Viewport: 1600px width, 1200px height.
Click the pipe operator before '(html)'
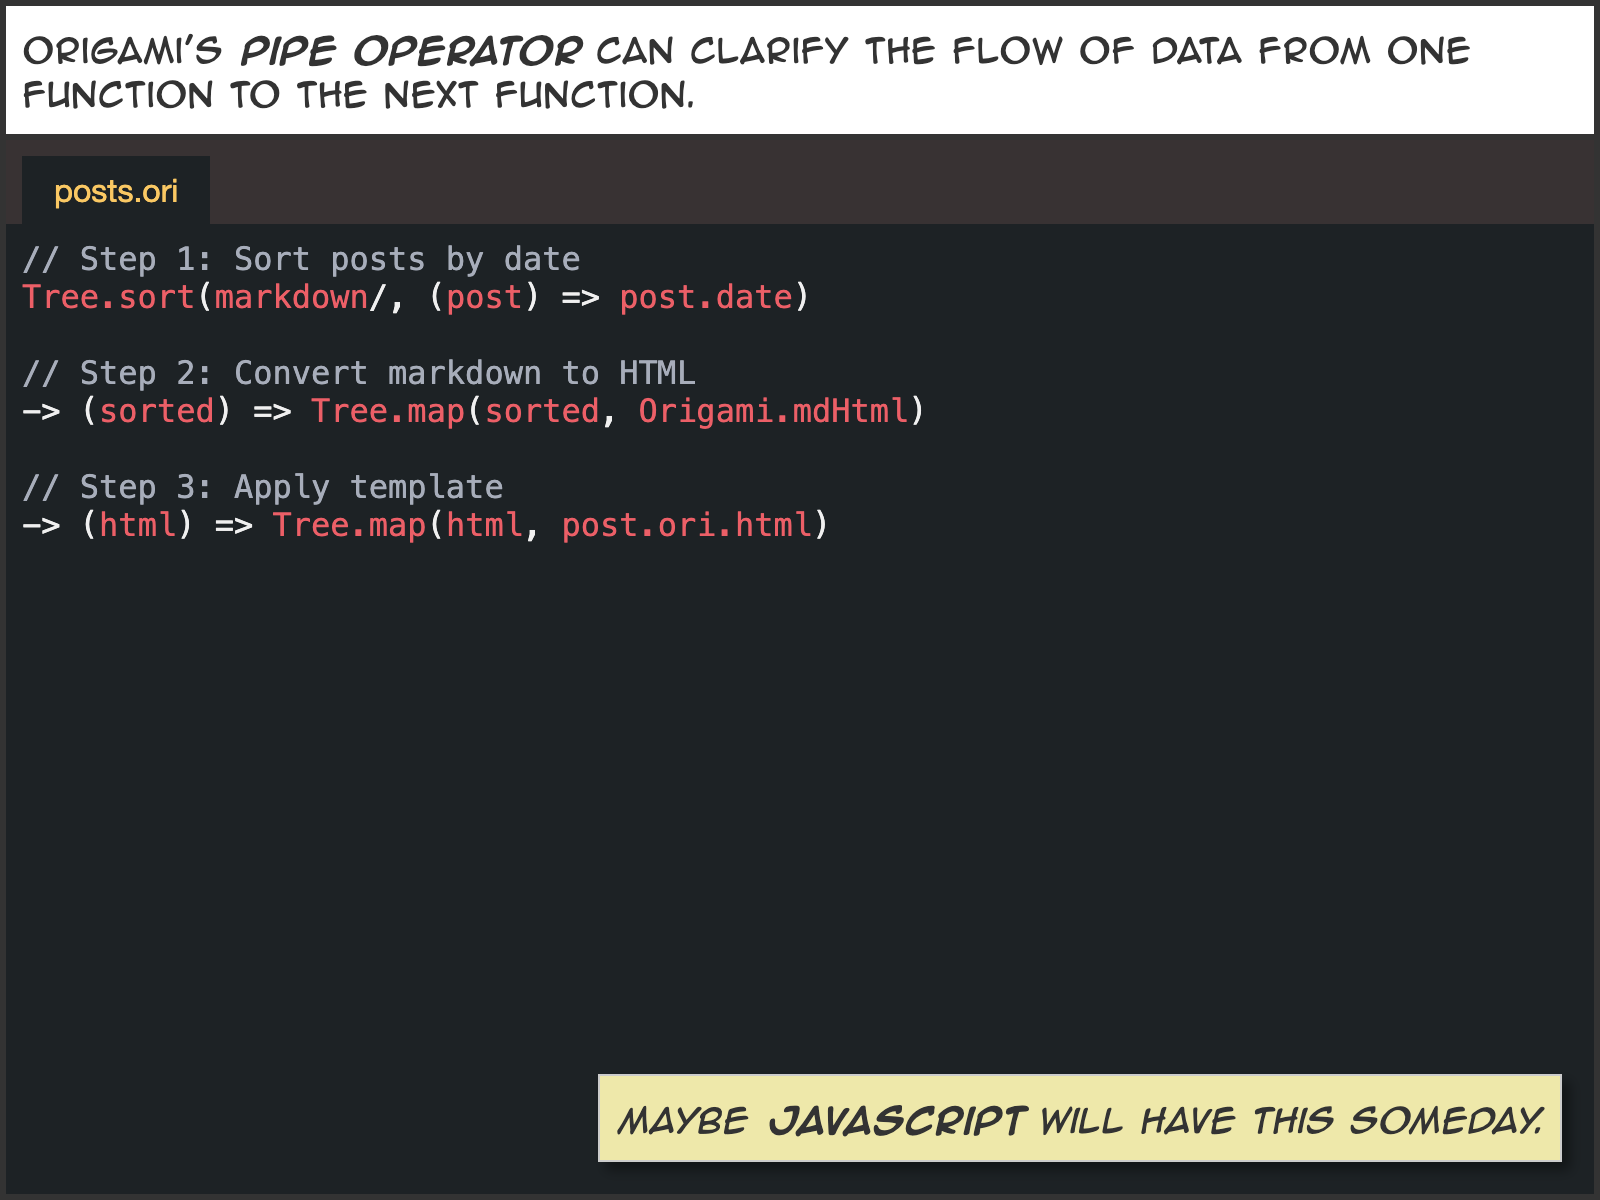click(41, 525)
